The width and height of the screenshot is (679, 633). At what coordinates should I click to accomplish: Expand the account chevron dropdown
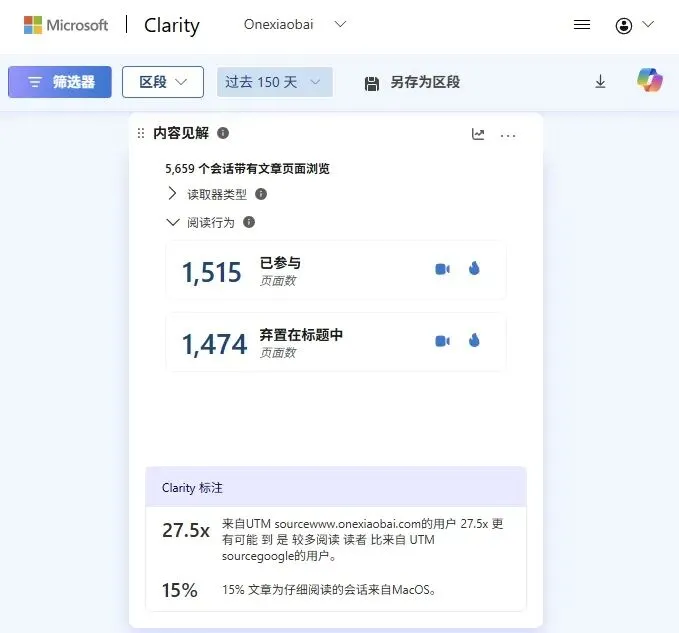pos(648,24)
